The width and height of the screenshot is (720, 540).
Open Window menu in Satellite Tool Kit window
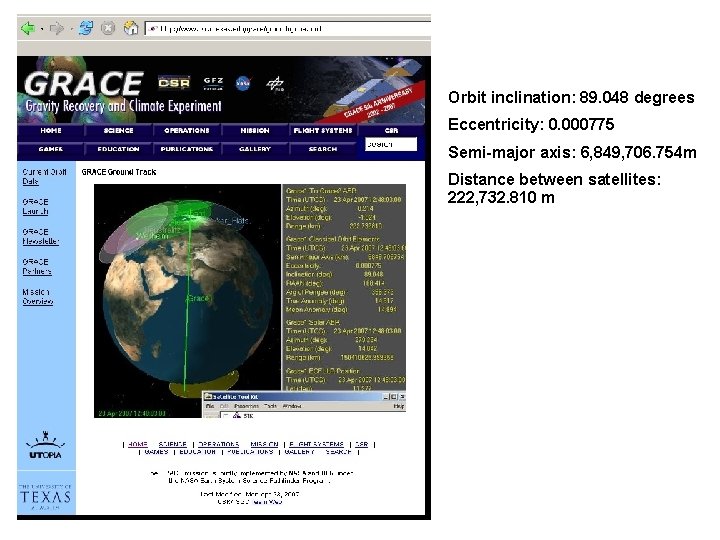(292, 406)
